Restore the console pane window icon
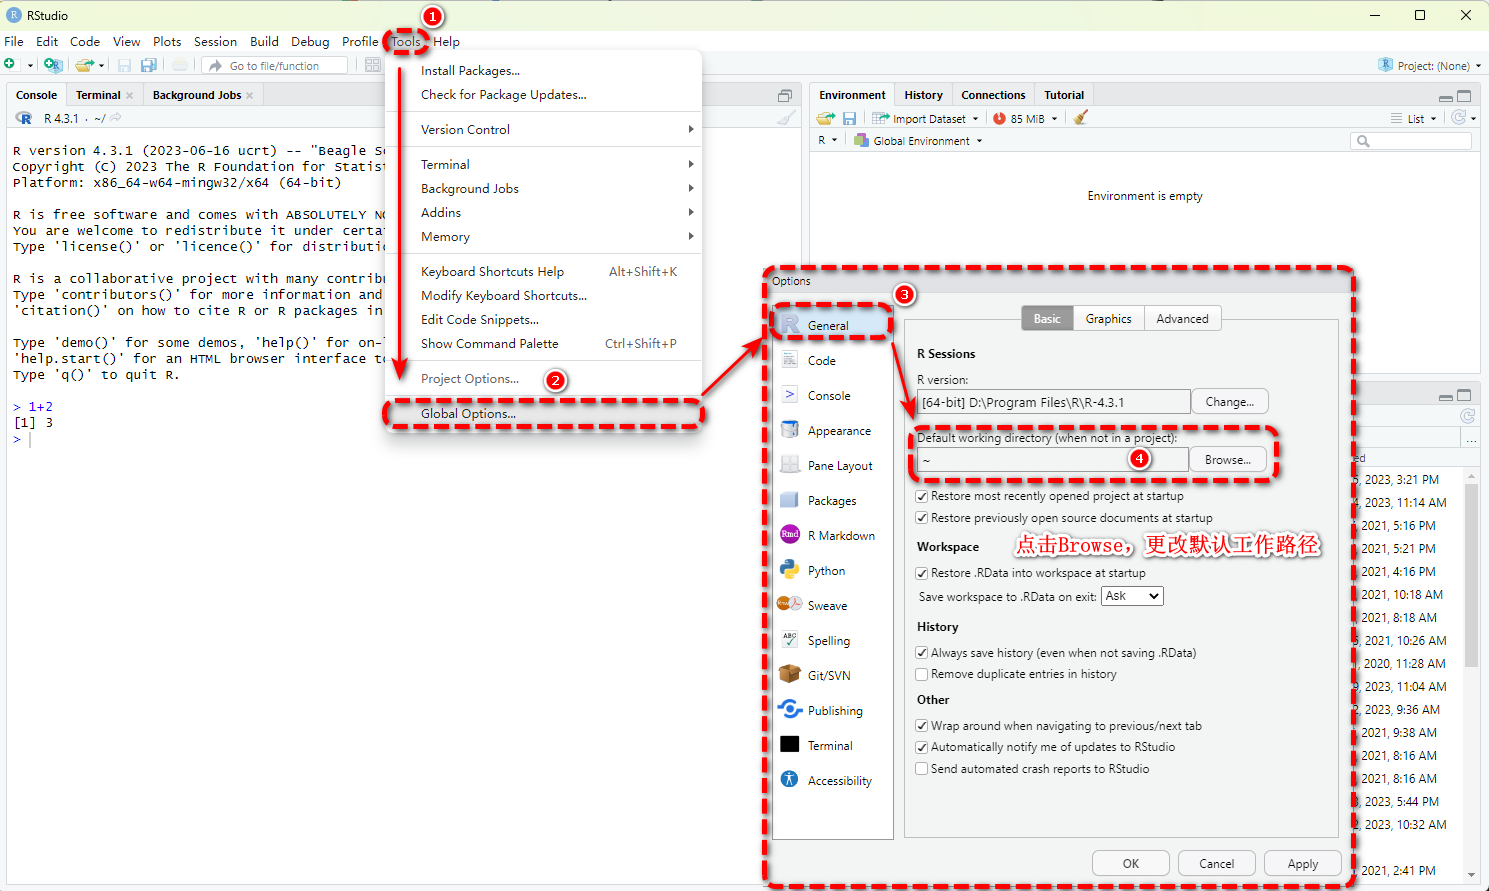Image resolution: width=1489 pixels, height=891 pixels. tap(785, 96)
